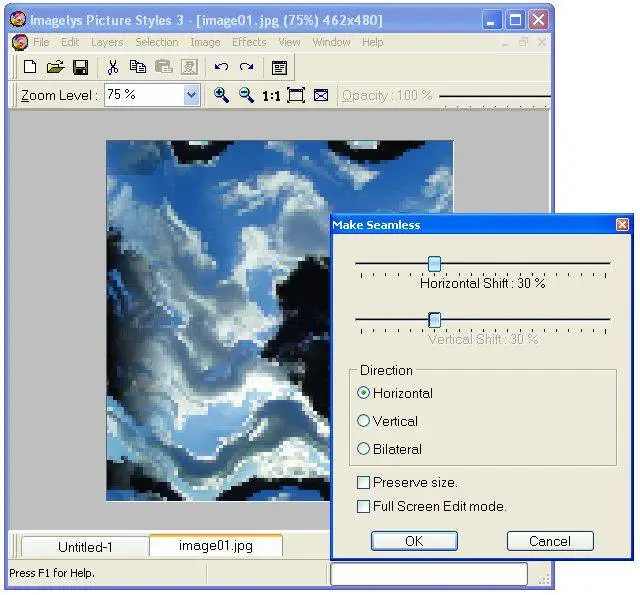Click the inner document restore button

click(x=524, y=42)
